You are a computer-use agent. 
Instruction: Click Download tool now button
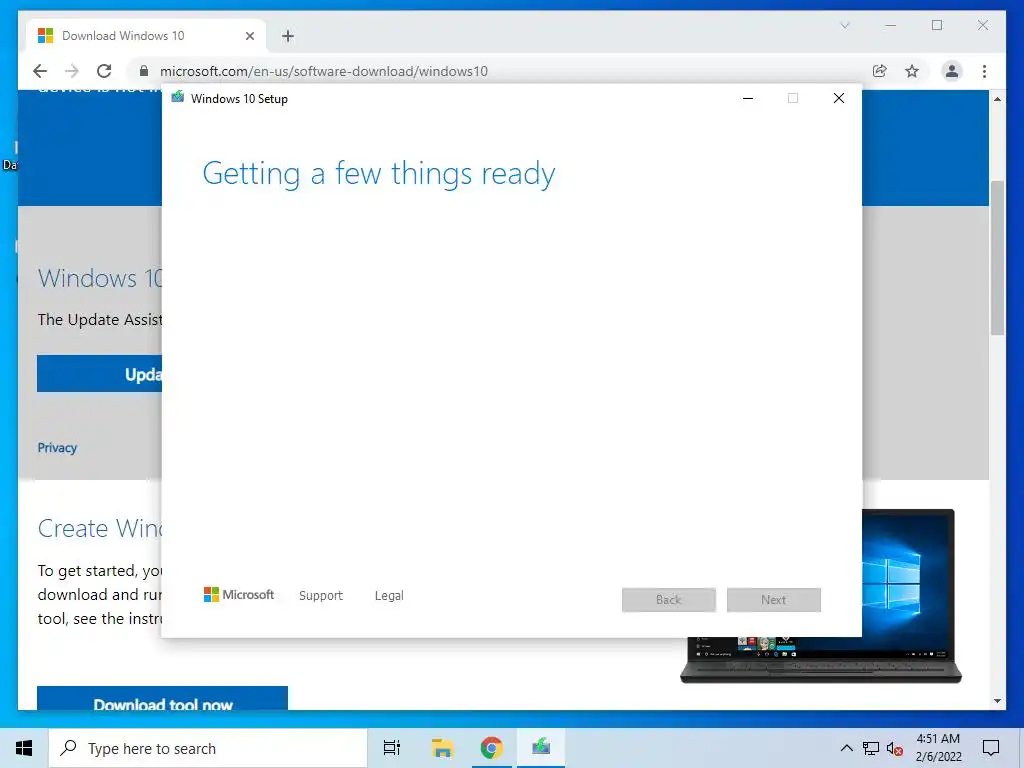click(163, 698)
